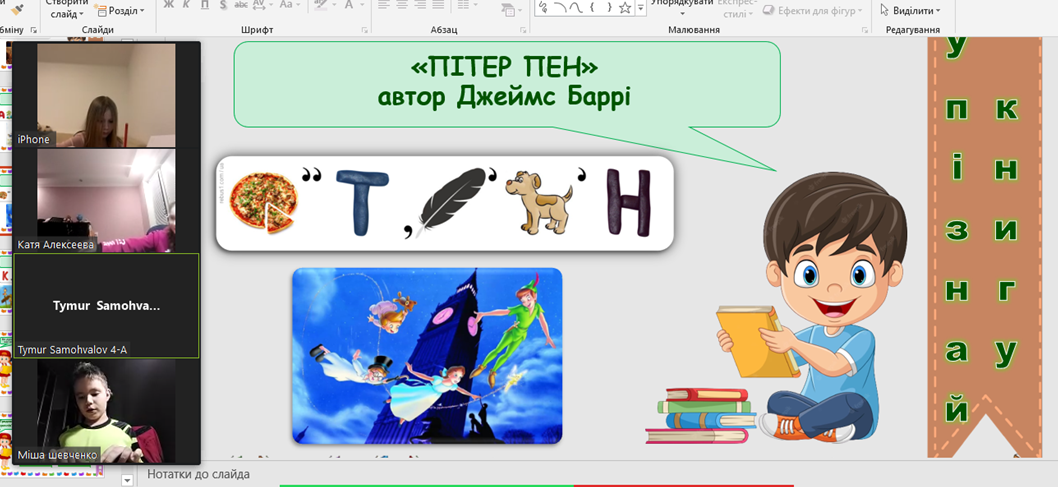Select the scribble freeform shape
The width and height of the screenshot is (1058, 487).
[543, 7]
